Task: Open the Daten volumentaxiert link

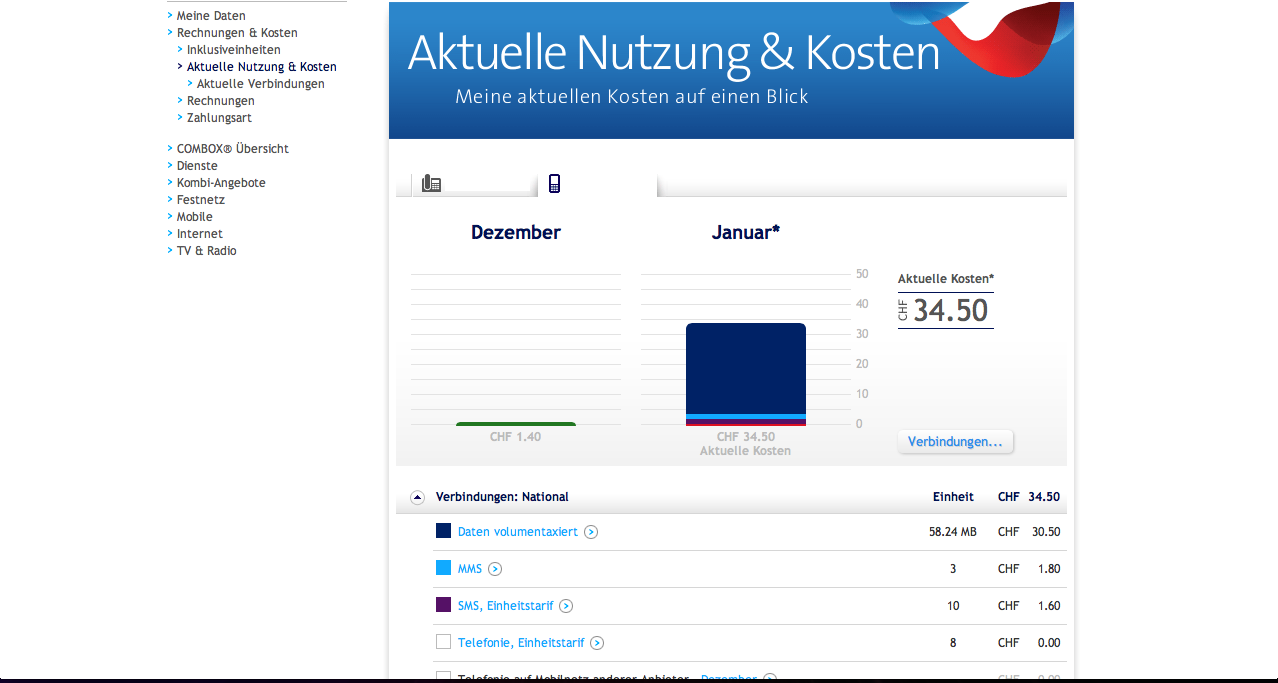Action: pyautogui.click(x=517, y=532)
